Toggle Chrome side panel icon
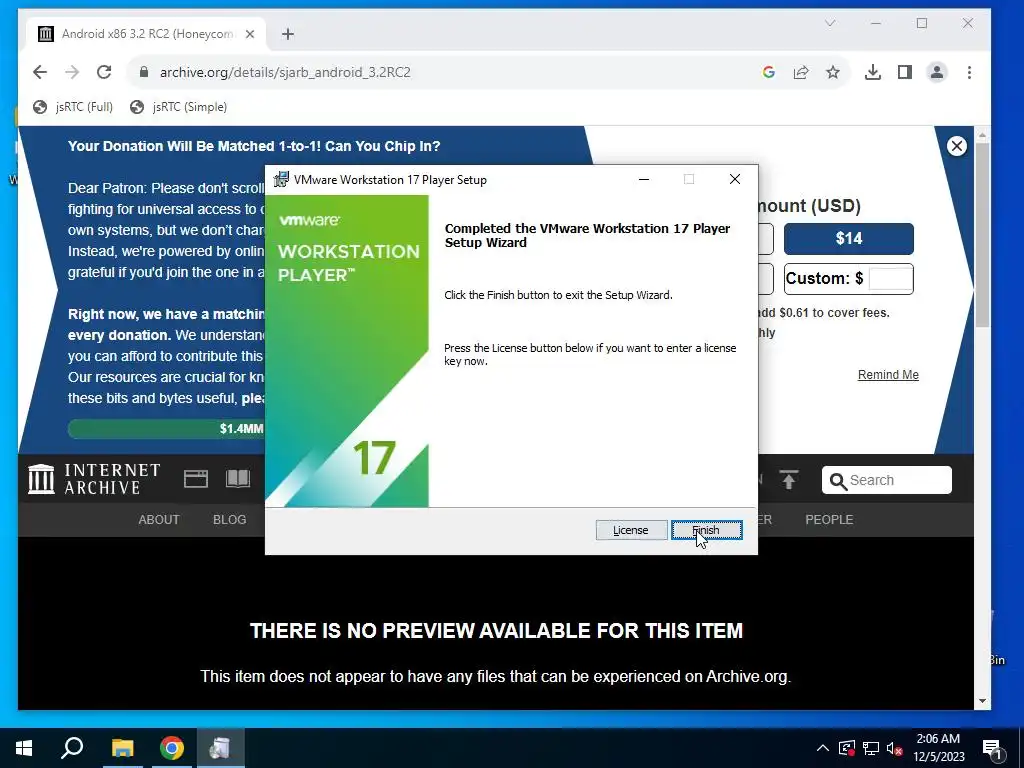 904,72
